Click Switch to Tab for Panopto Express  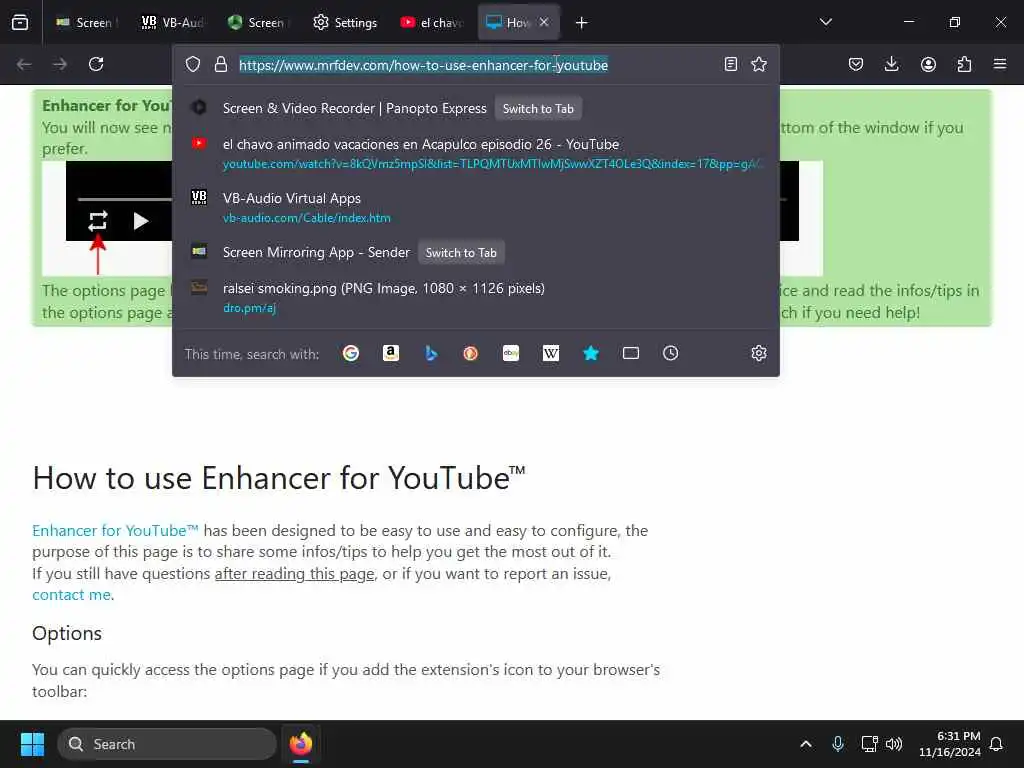click(538, 109)
